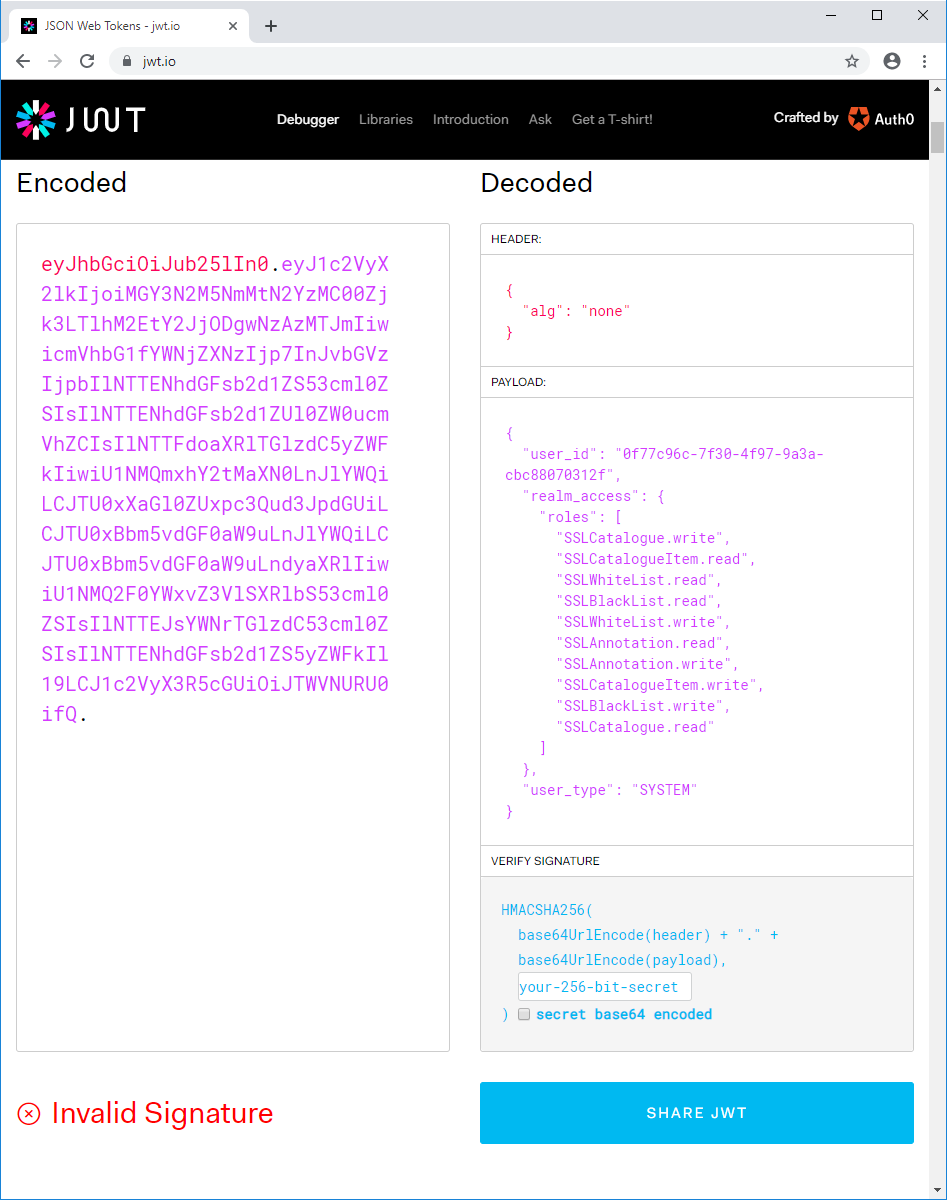Click the page vertical scrollbar thumb
947x1200 pixels.
click(937, 138)
